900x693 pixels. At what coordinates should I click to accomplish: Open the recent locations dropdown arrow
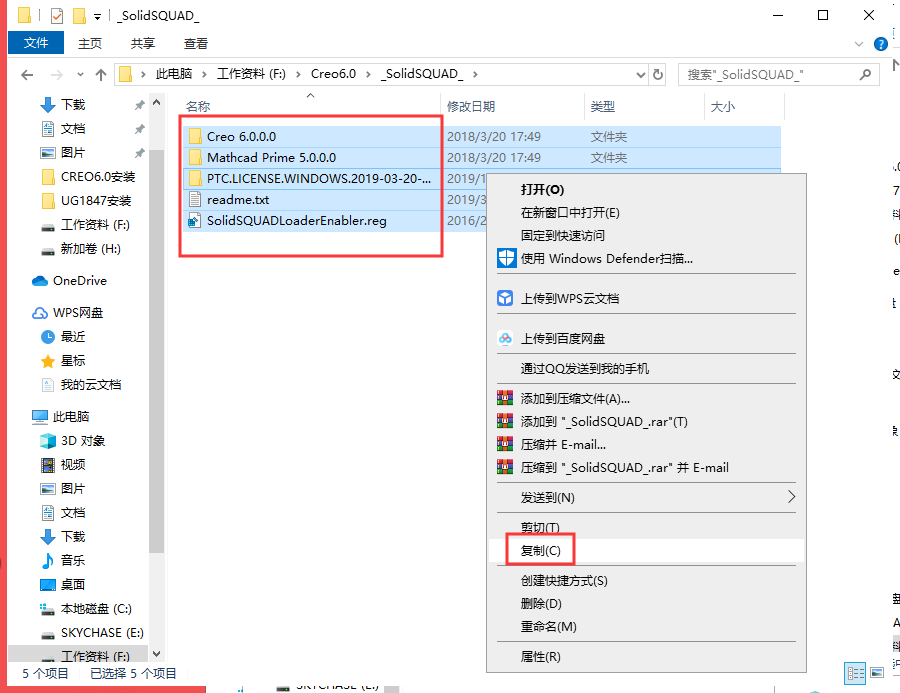80,75
